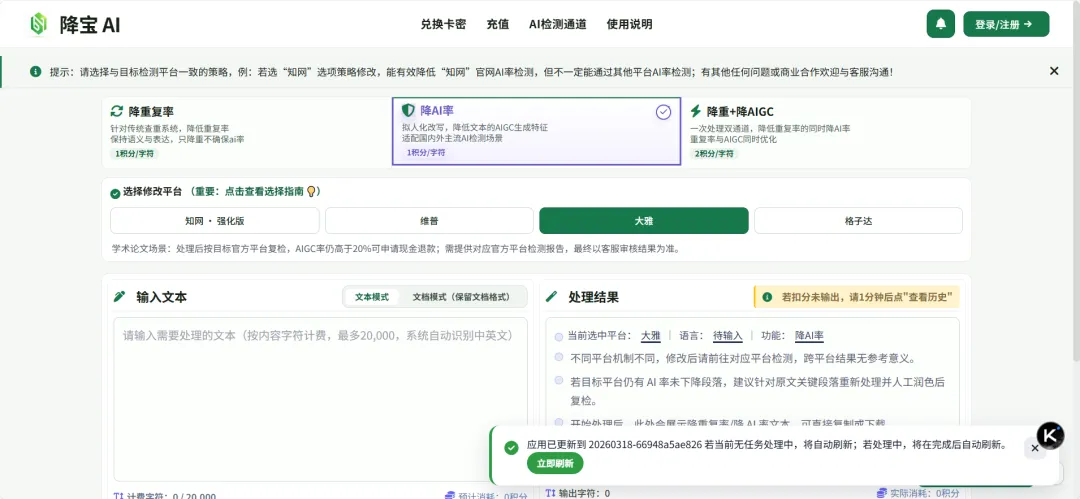Choose 维普 platform
1080x499 pixels.
click(x=429, y=221)
